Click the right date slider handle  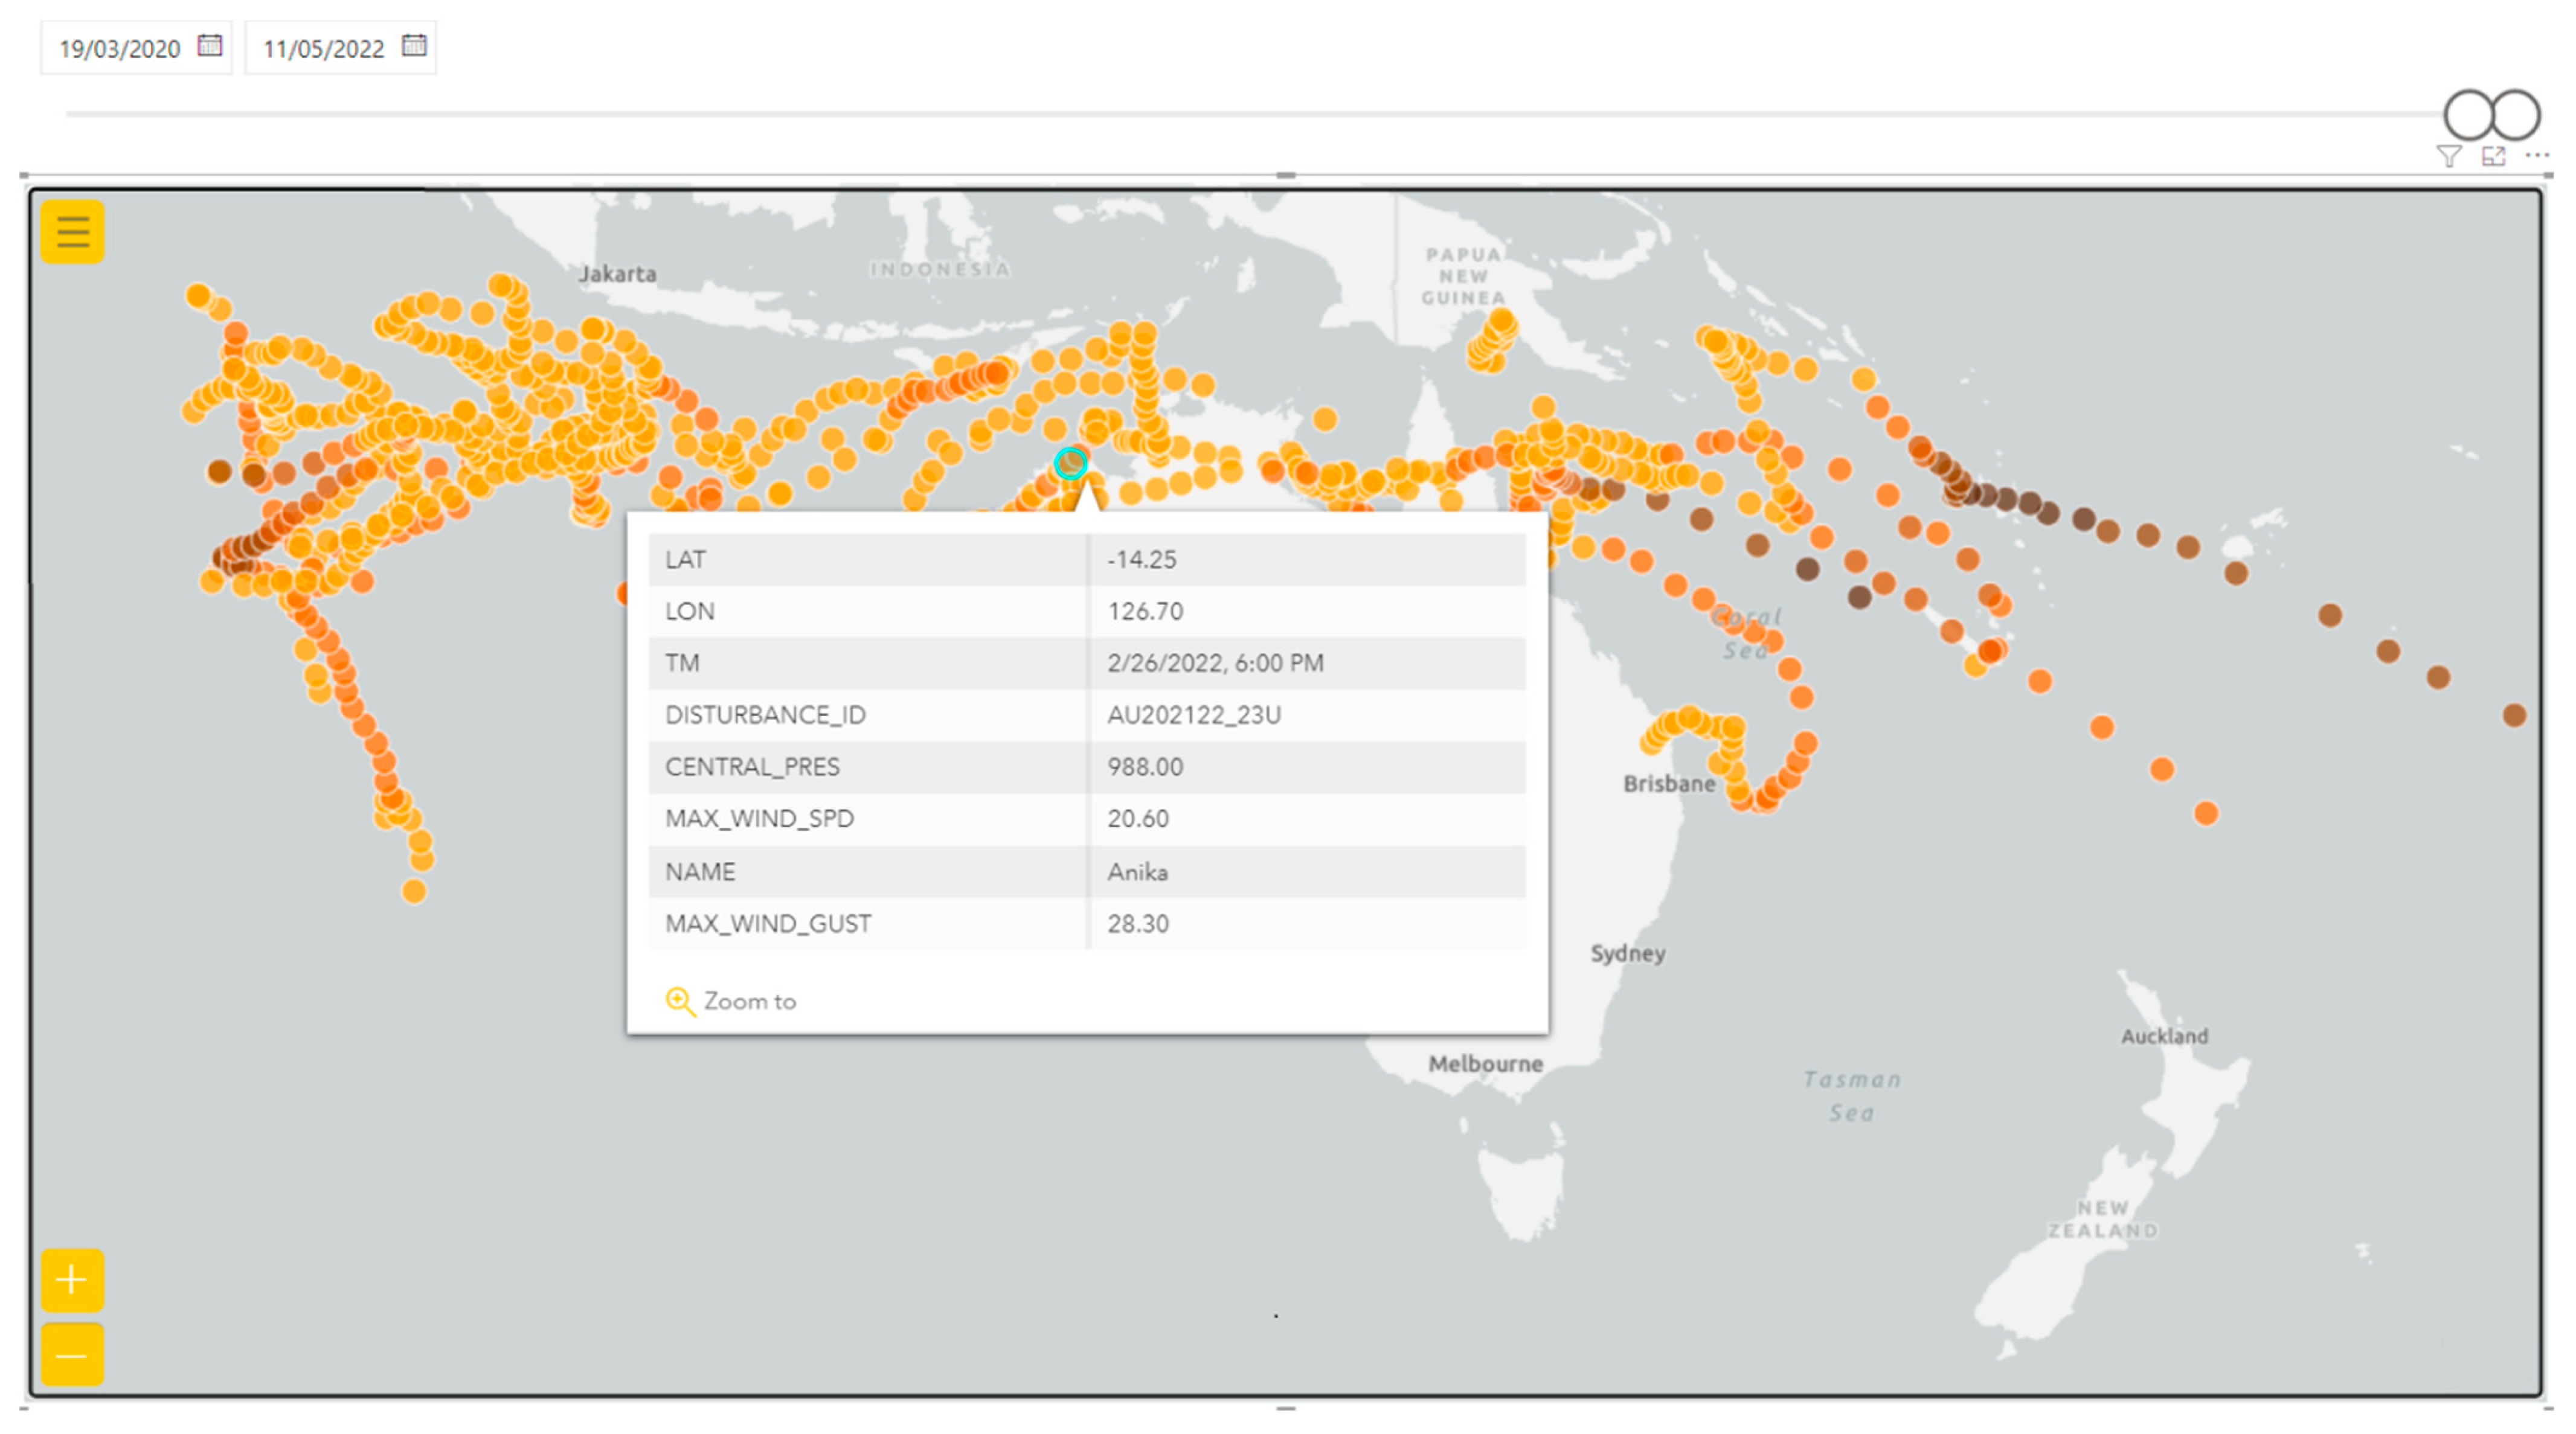point(2516,115)
